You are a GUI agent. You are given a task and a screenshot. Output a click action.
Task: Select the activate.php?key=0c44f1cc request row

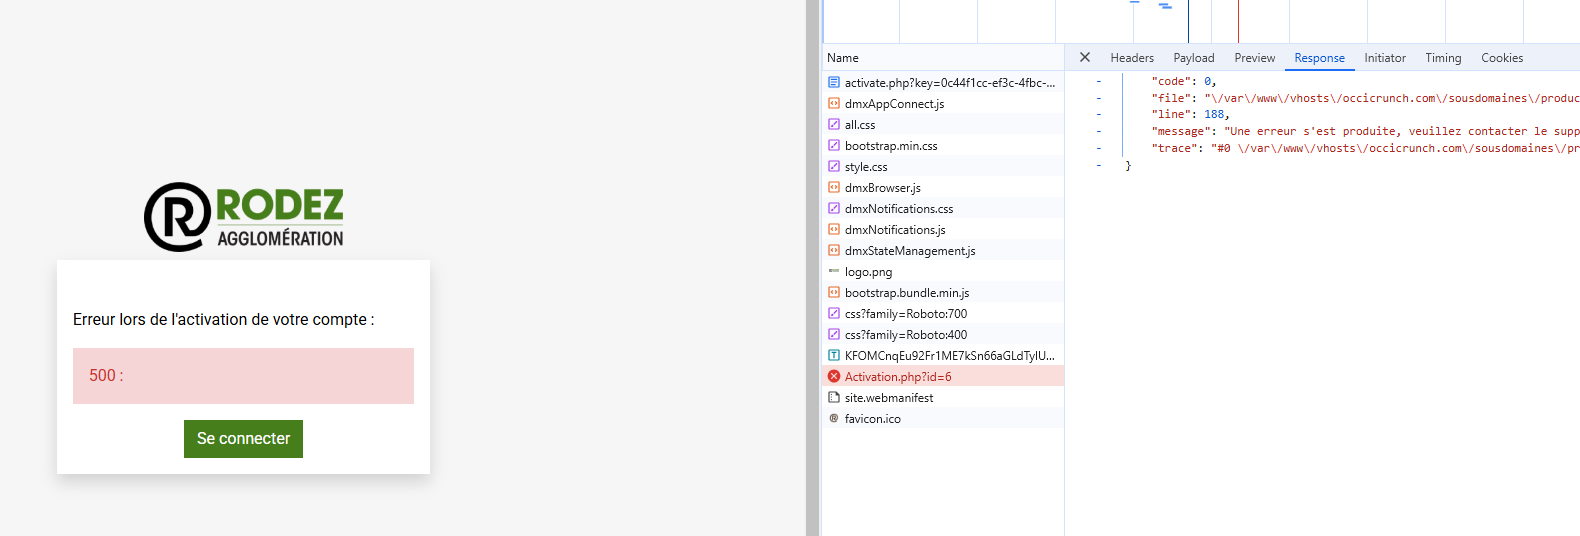943,82
